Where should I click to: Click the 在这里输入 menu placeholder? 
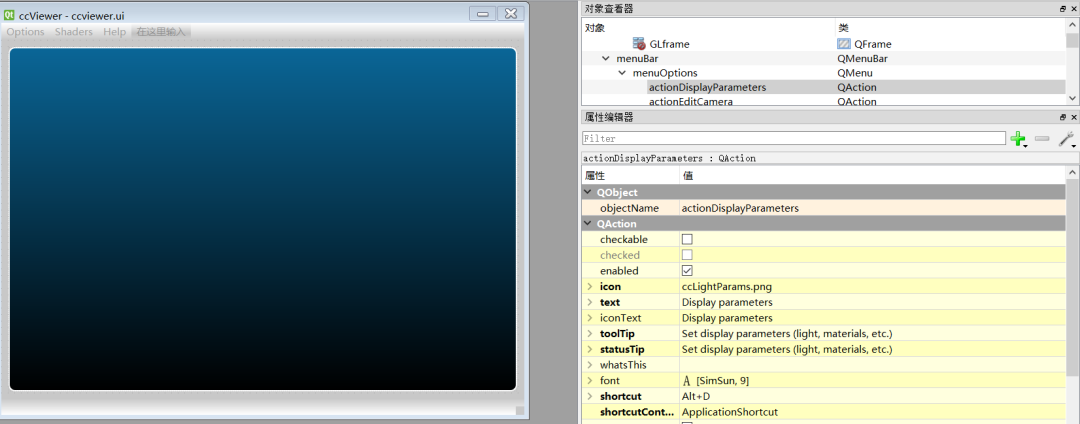pos(161,32)
